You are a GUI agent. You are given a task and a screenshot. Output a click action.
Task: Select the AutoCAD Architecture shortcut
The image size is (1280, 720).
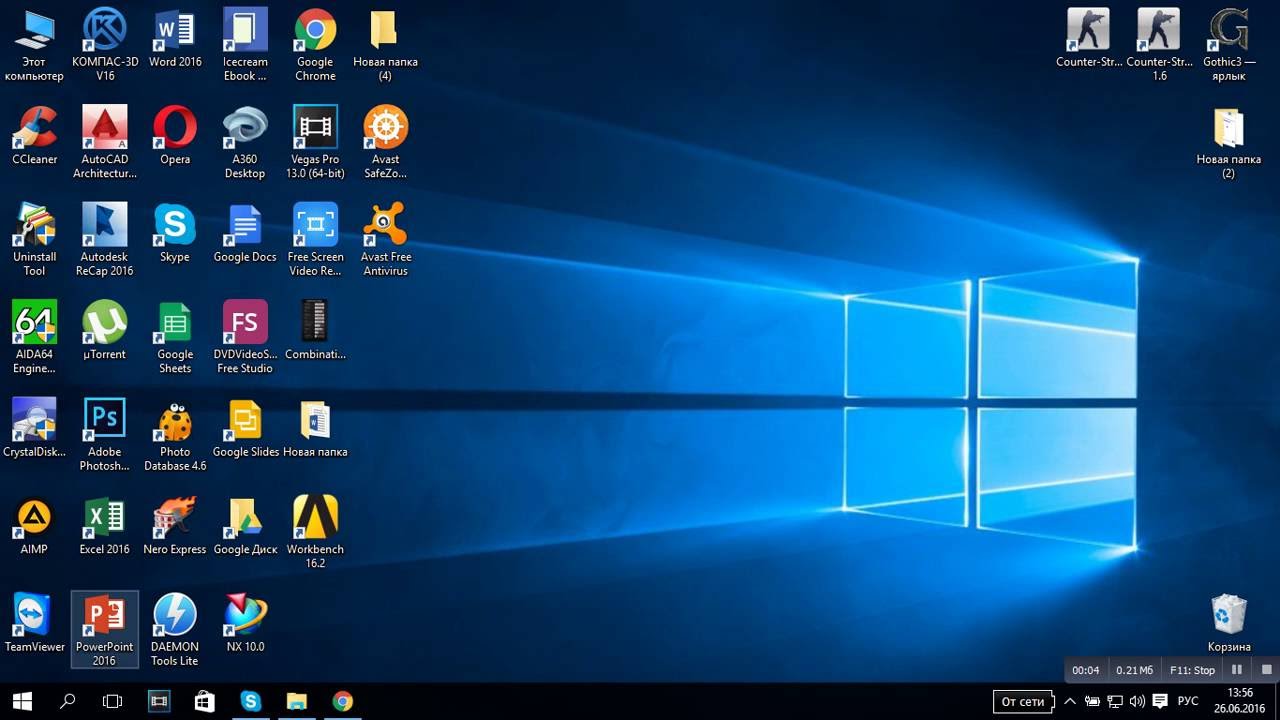tap(105, 142)
